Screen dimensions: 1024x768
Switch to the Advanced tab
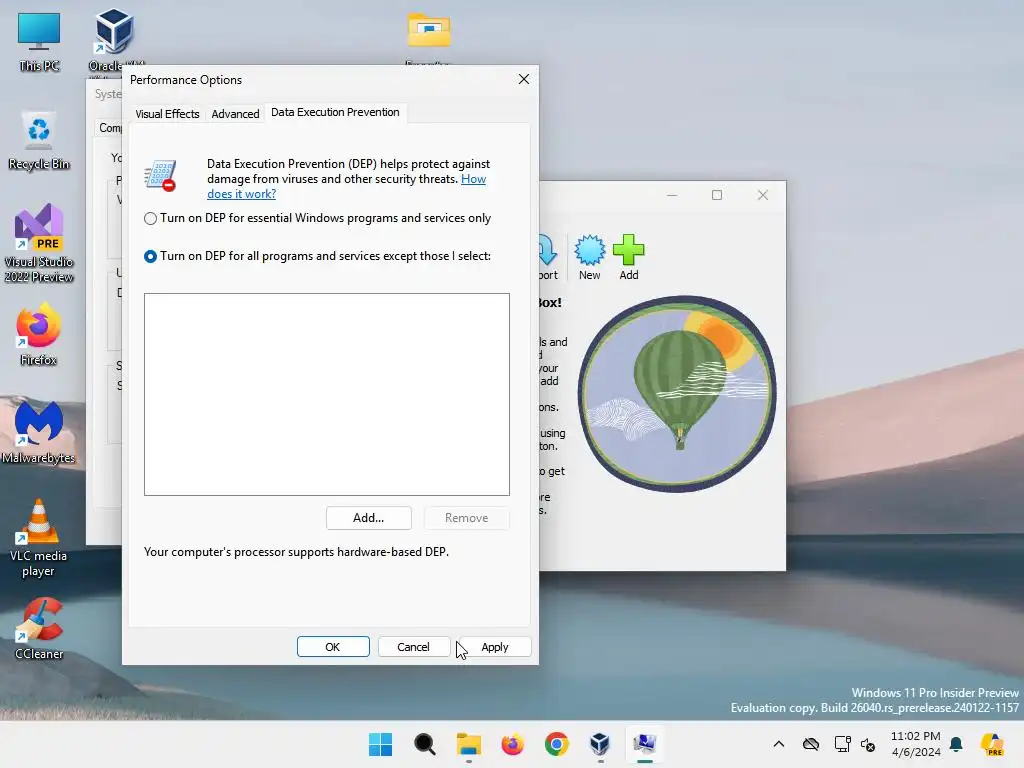tap(235, 114)
